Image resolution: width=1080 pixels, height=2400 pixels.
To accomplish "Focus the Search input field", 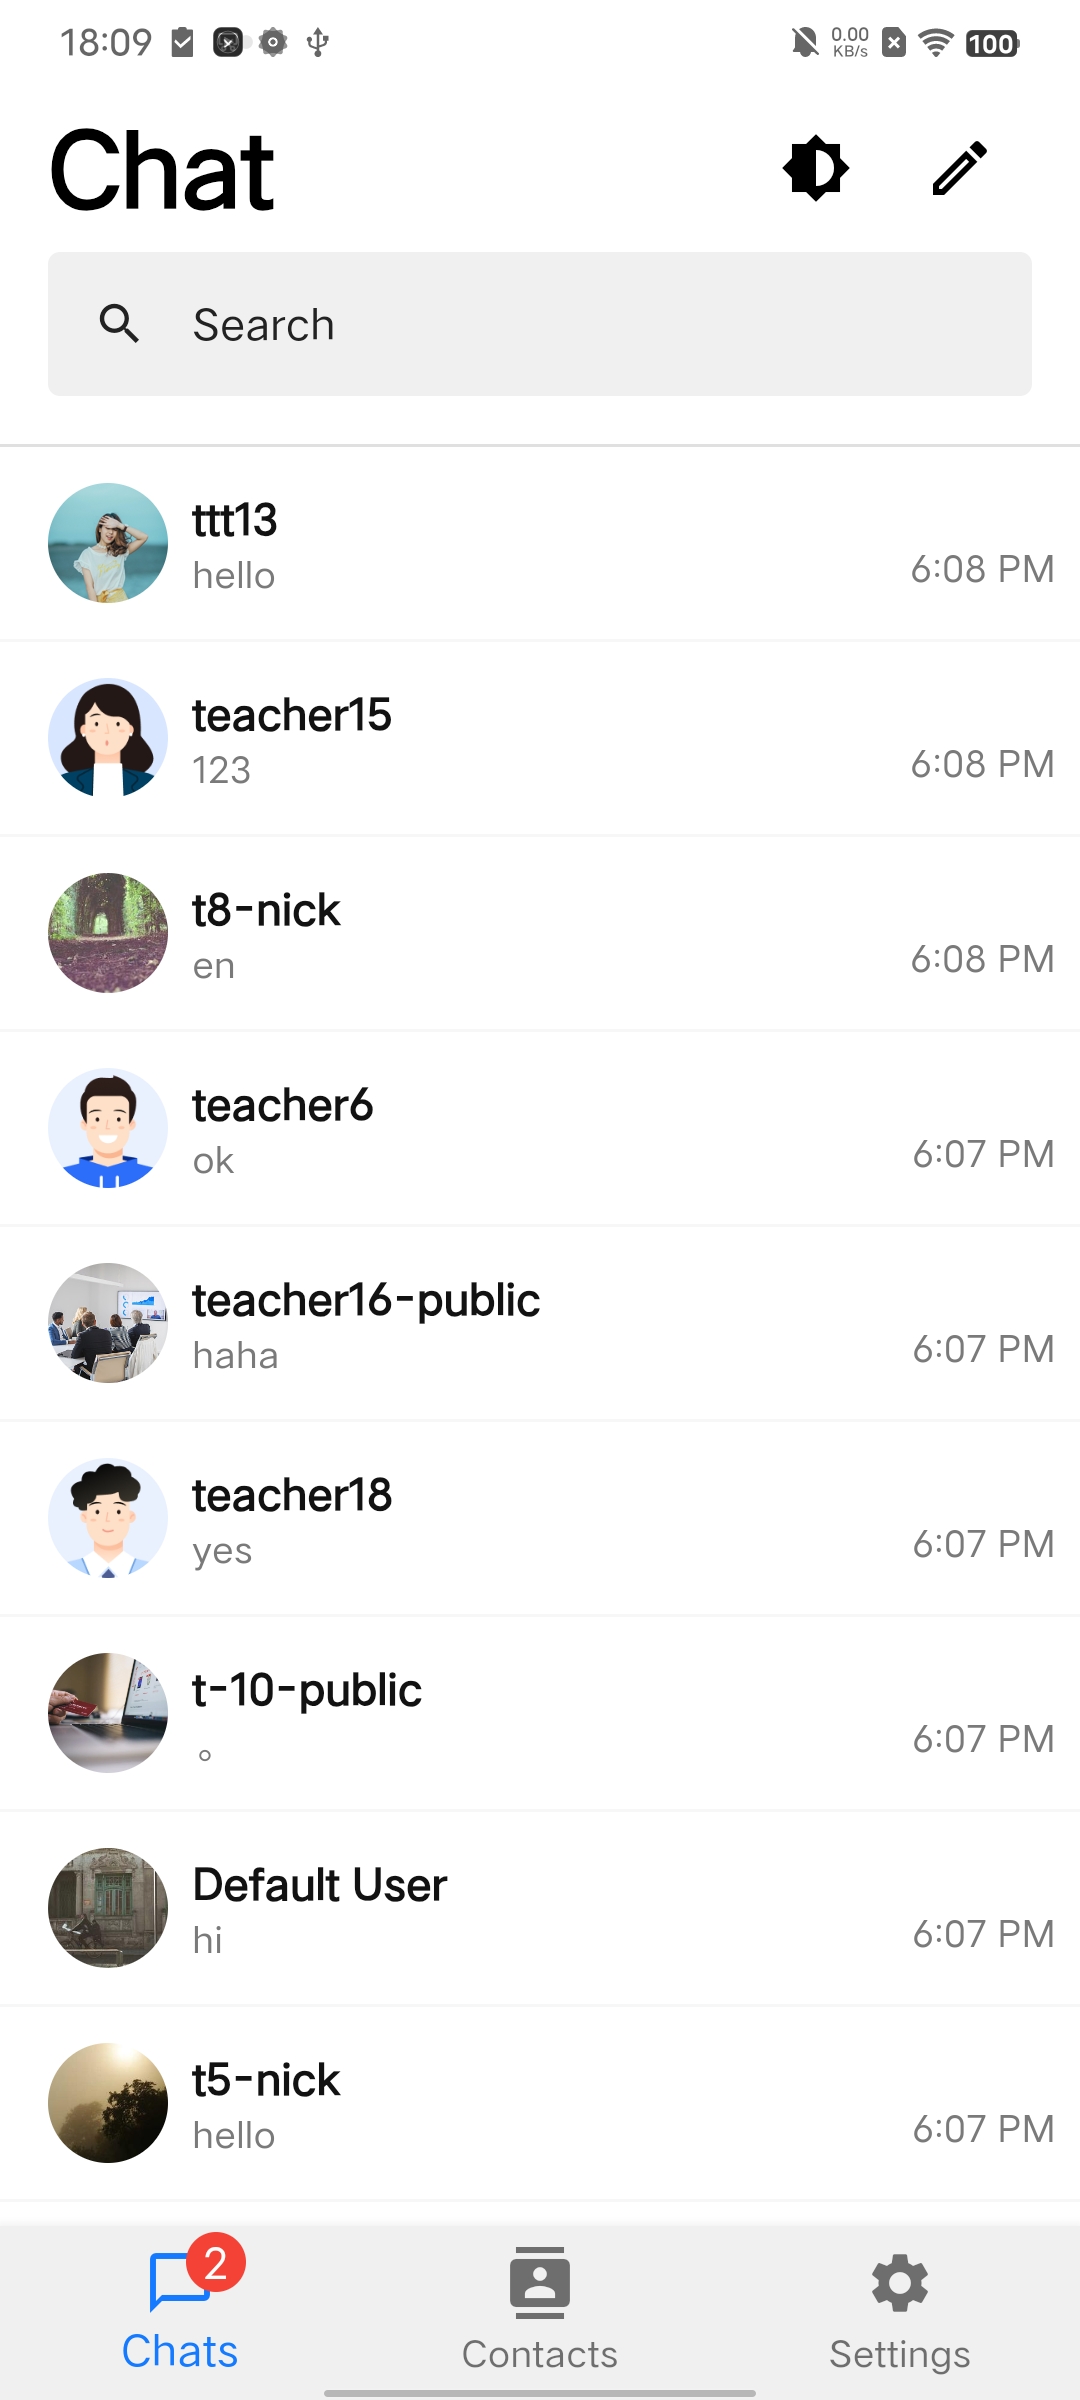I will [540, 324].
